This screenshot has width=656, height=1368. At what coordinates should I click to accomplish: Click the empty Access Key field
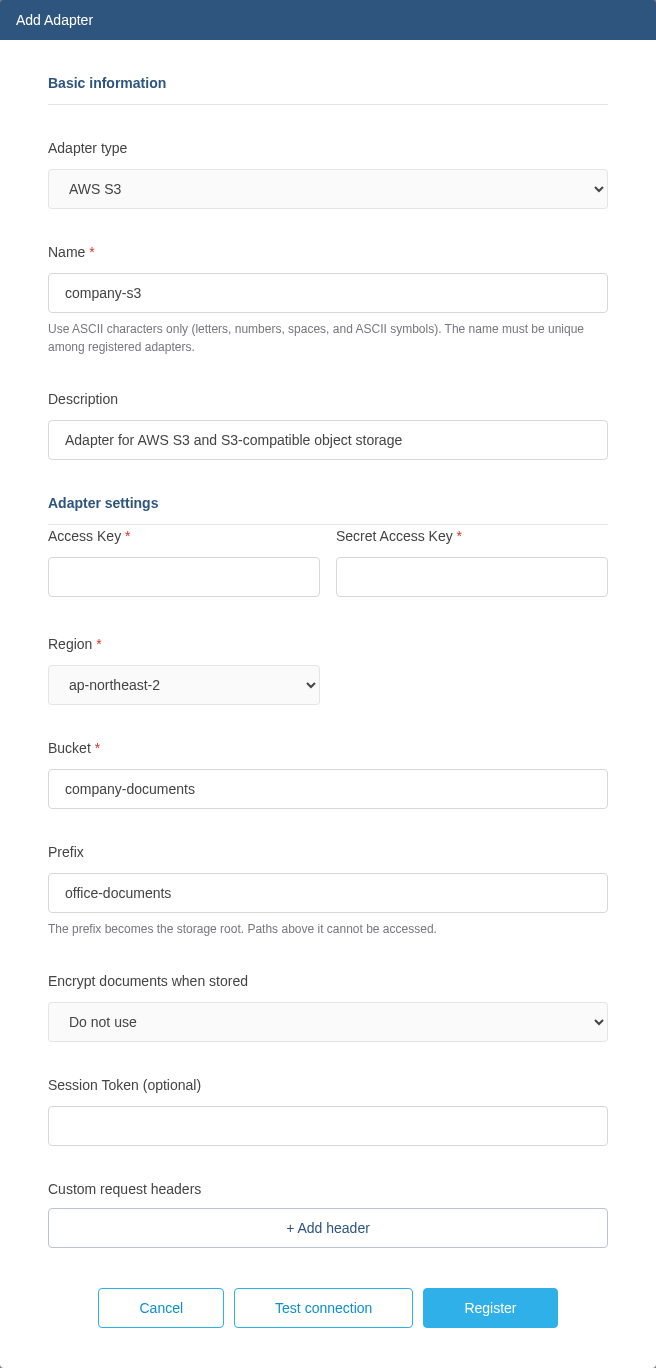point(184,577)
